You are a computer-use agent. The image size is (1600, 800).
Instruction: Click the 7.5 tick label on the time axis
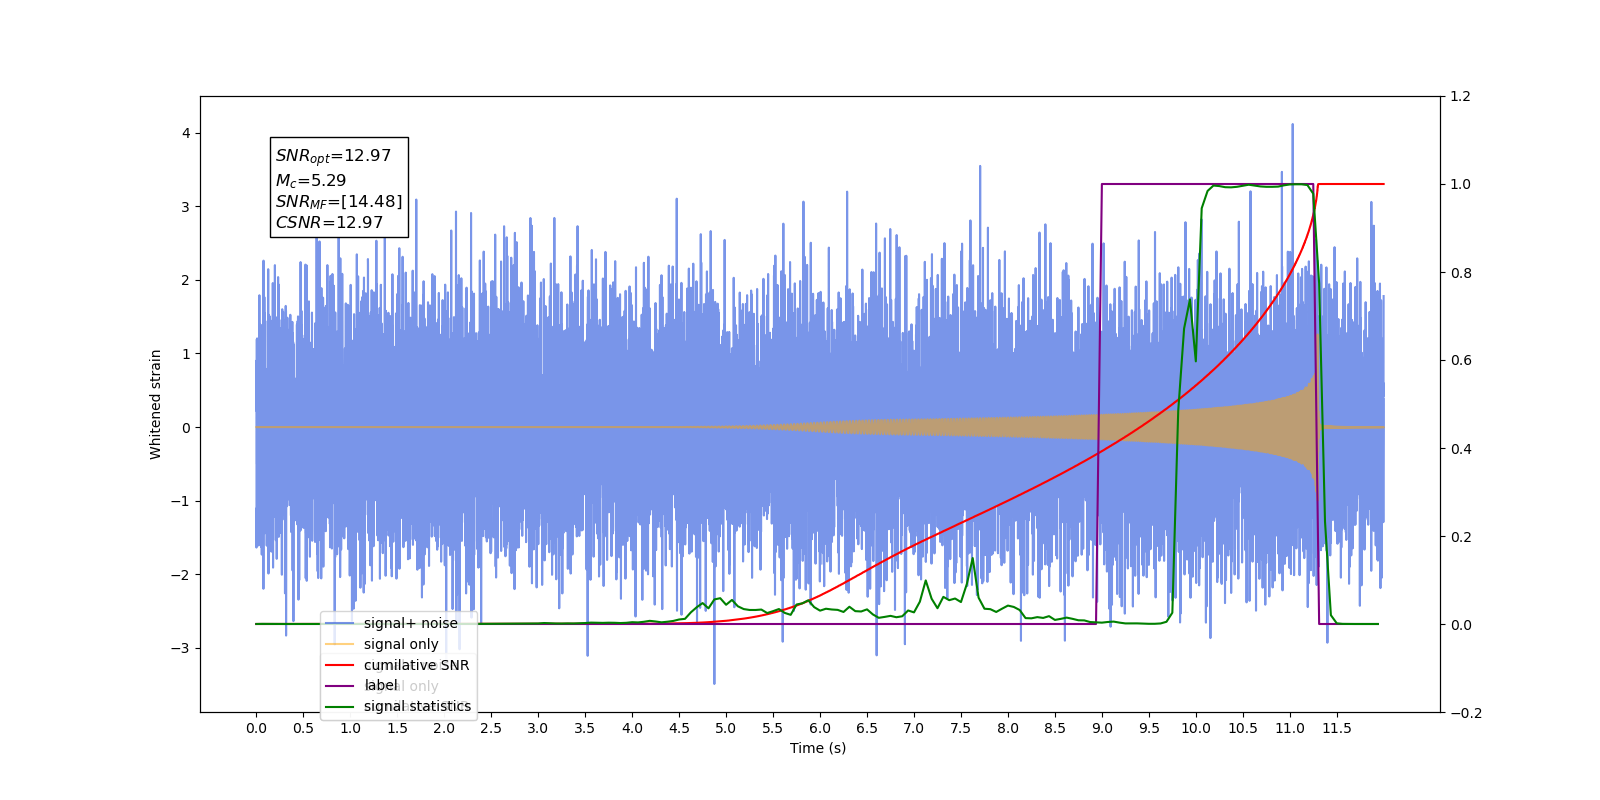(x=961, y=728)
